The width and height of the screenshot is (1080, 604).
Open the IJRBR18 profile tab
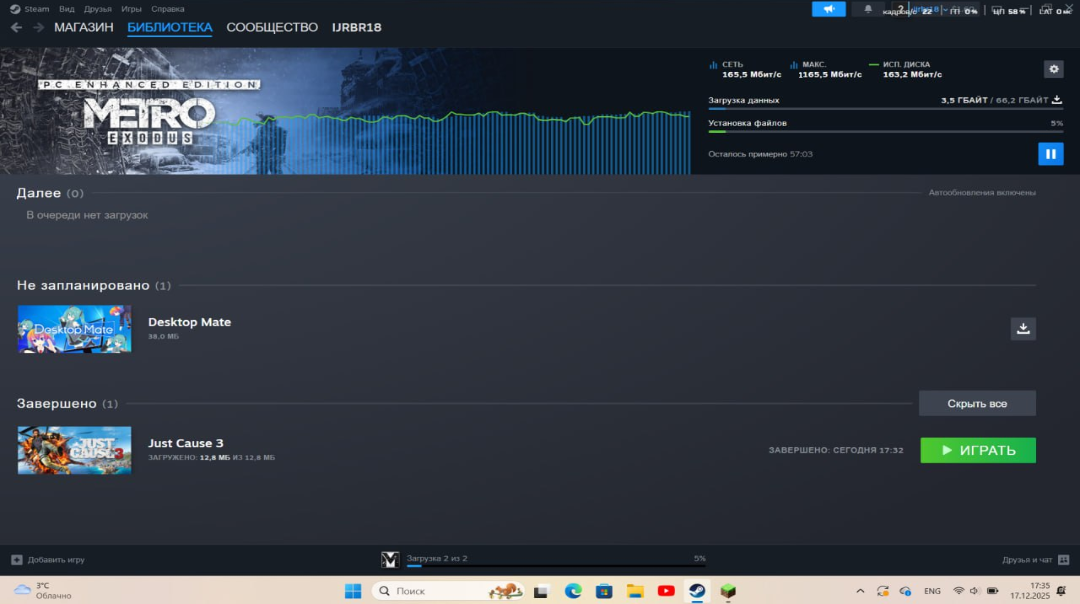coord(356,27)
